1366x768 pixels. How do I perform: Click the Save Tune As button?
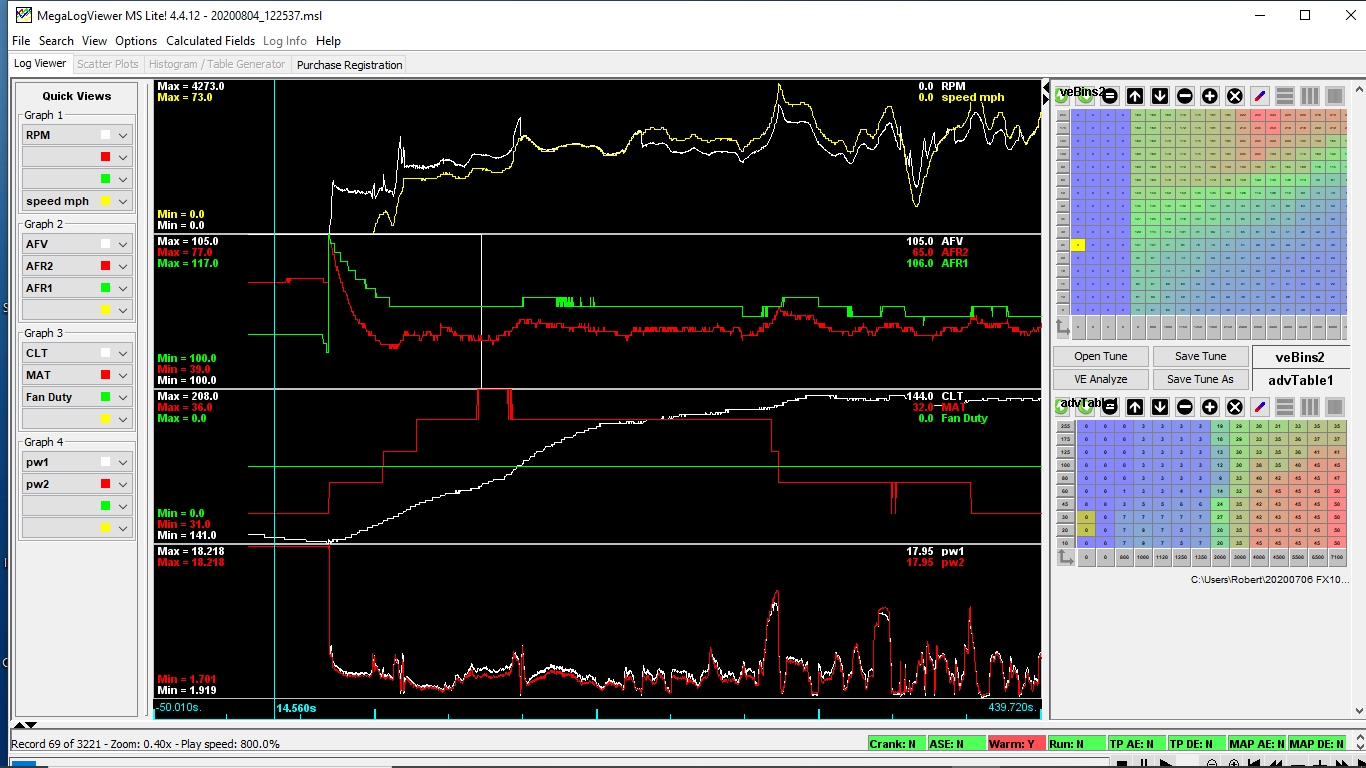[x=1200, y=379]
